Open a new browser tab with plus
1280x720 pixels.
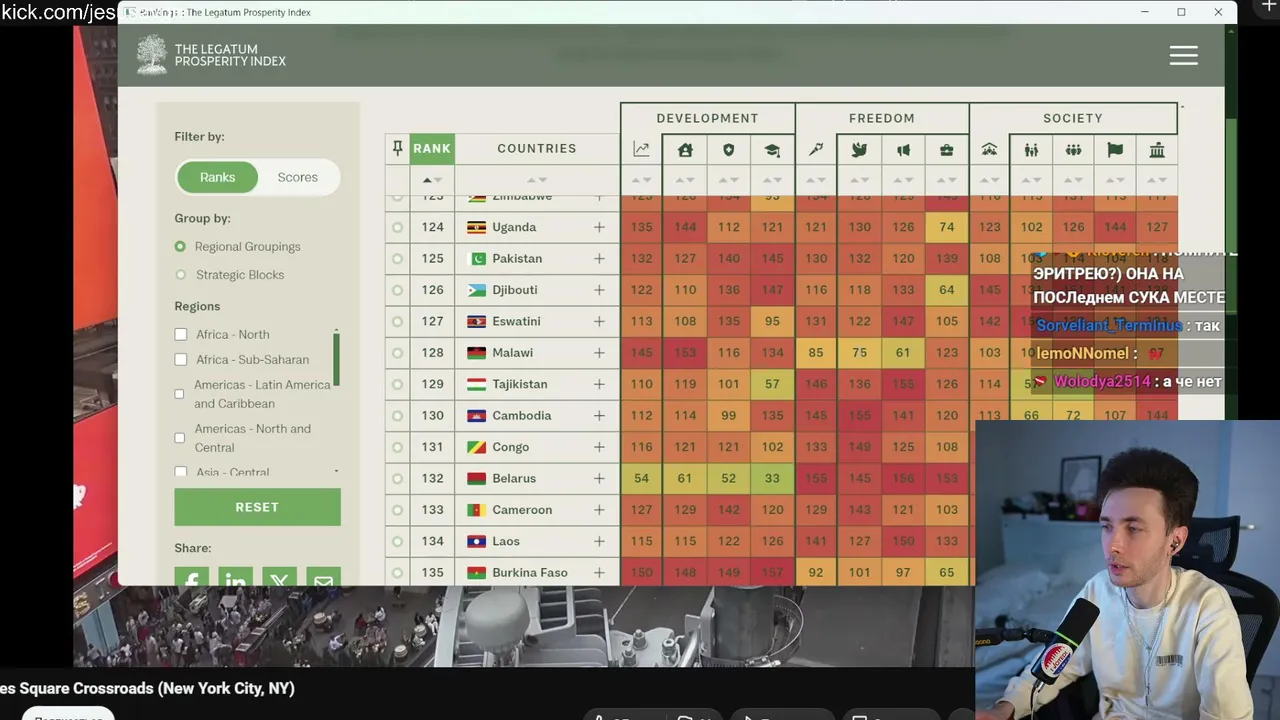1269,6
